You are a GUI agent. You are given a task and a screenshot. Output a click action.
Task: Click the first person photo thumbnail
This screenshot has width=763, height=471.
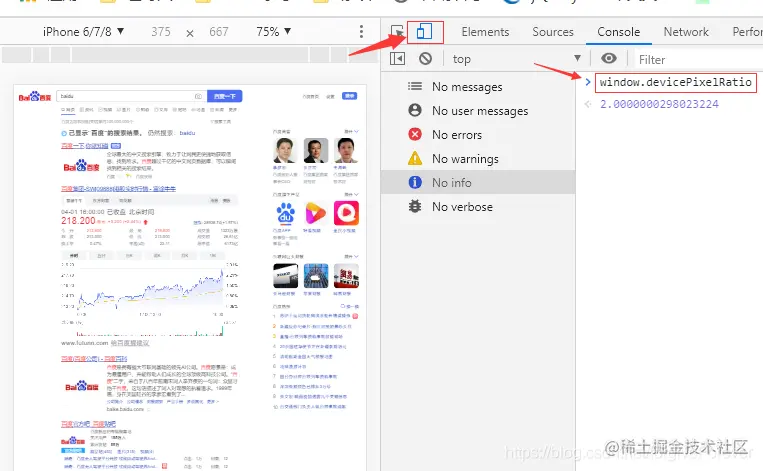tap(285, 150)
